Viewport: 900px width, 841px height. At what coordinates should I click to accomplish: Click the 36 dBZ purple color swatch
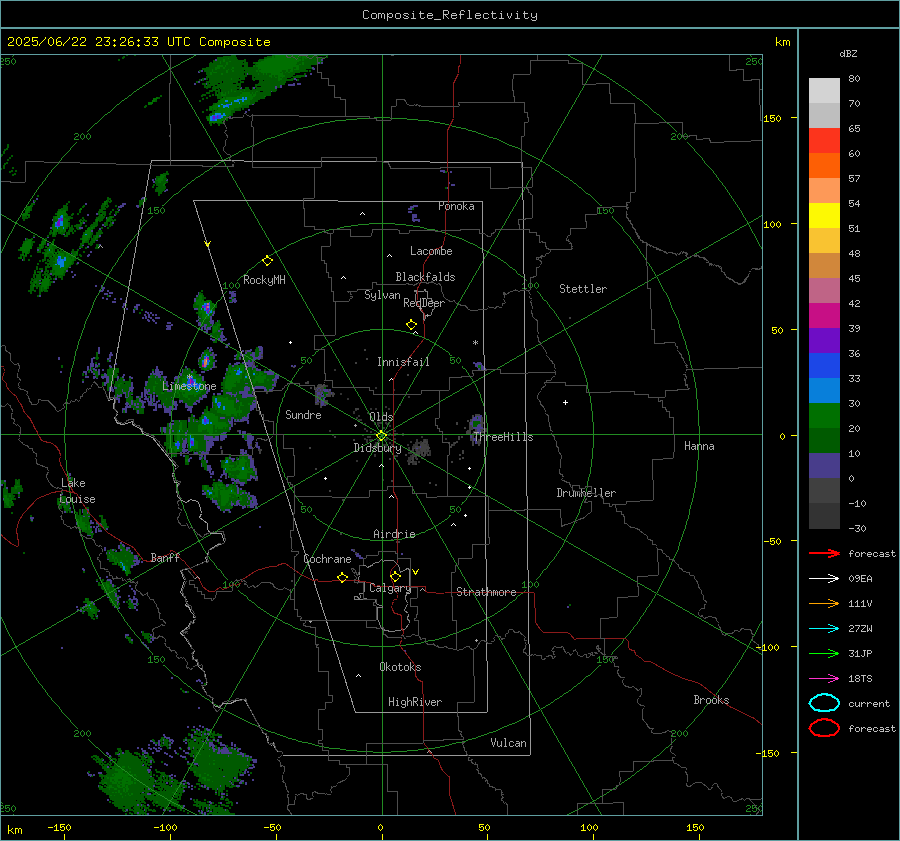(x=824, y=340)
